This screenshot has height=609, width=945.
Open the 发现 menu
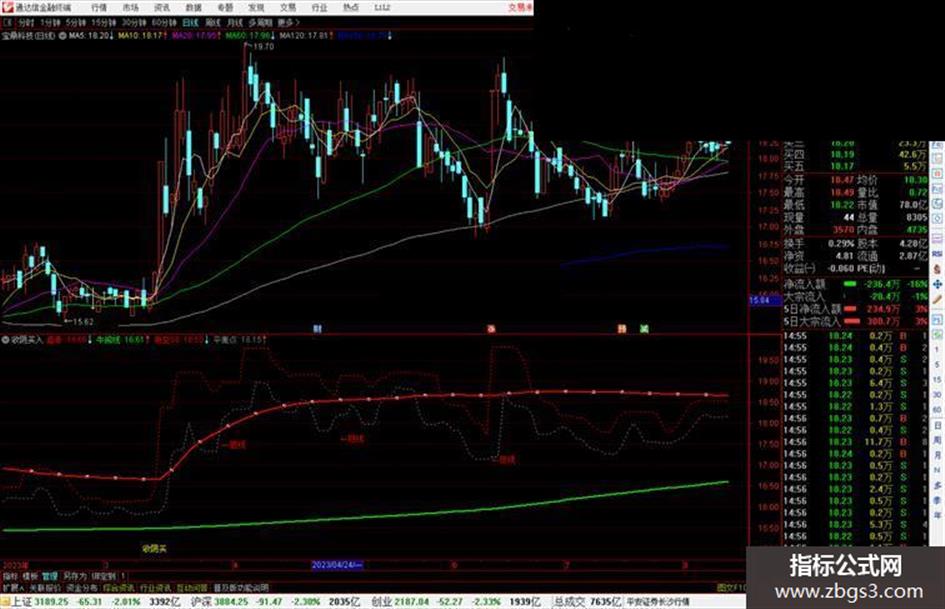tap(256, 7)
